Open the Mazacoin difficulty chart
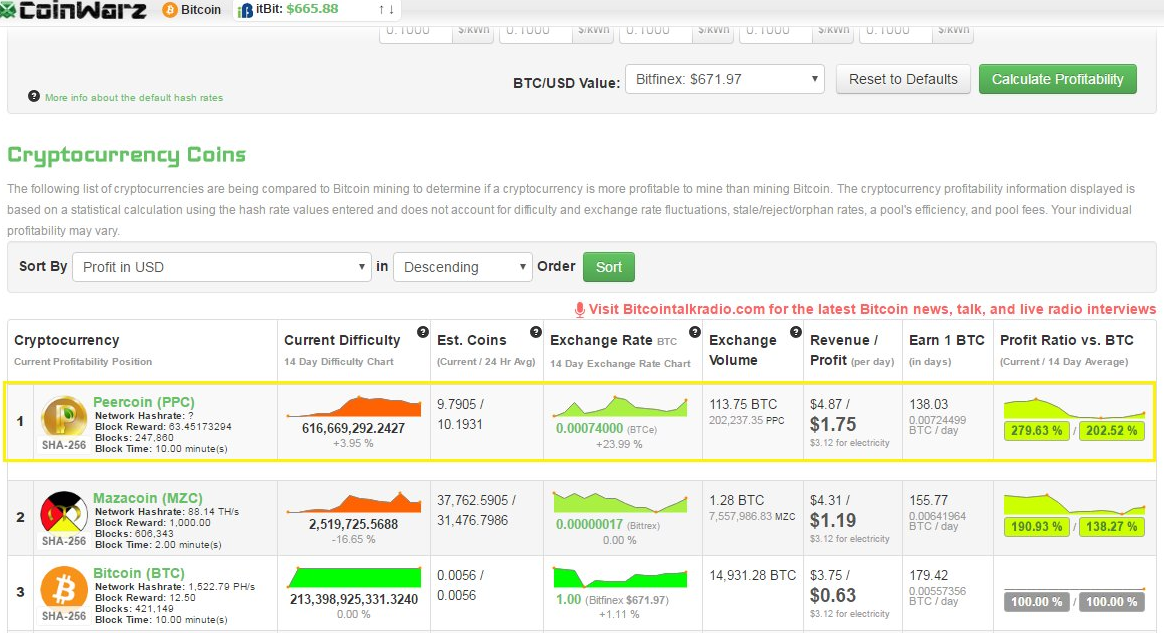1170x644 pixels. tap(354, 502)
